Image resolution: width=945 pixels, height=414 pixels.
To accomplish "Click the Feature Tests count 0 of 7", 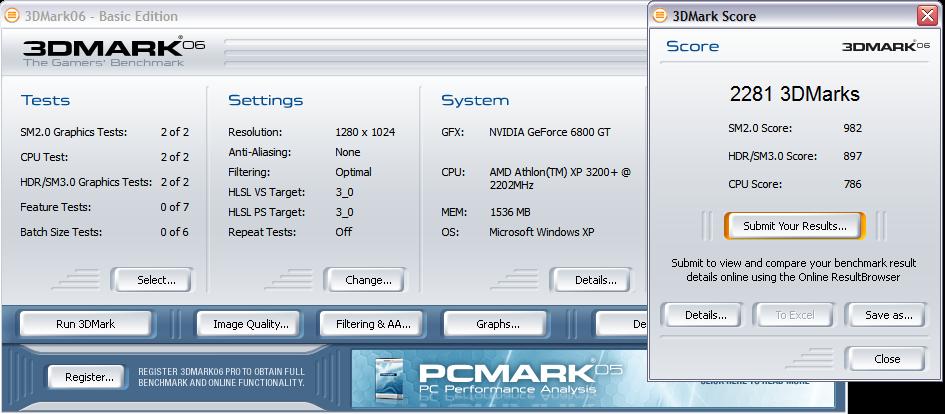I will coord(175,207).
